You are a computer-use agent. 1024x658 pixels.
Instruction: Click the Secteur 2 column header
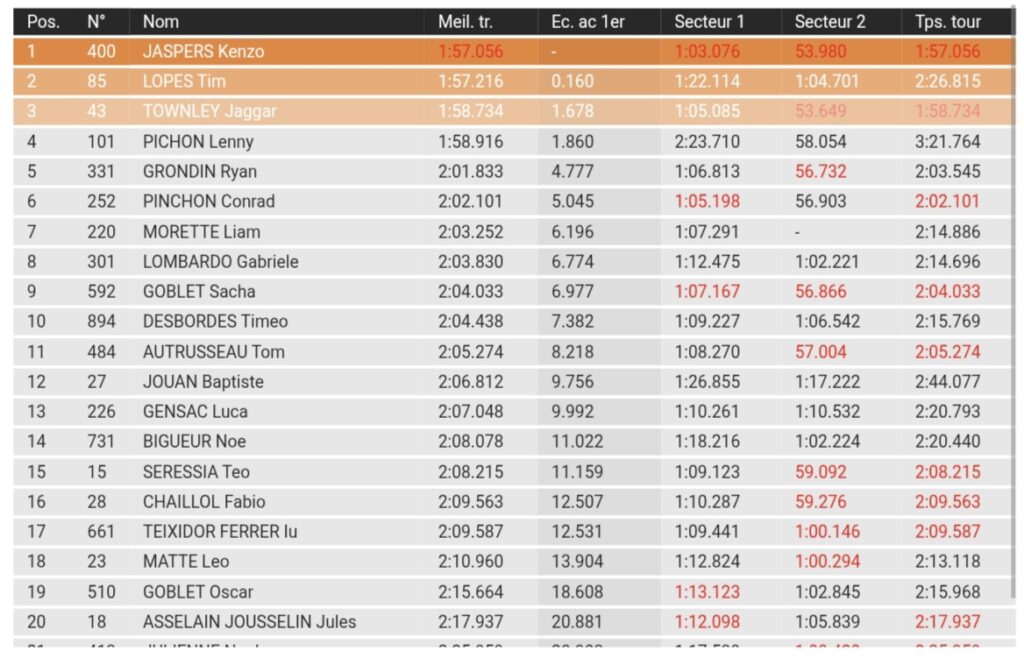pos(830,21)
